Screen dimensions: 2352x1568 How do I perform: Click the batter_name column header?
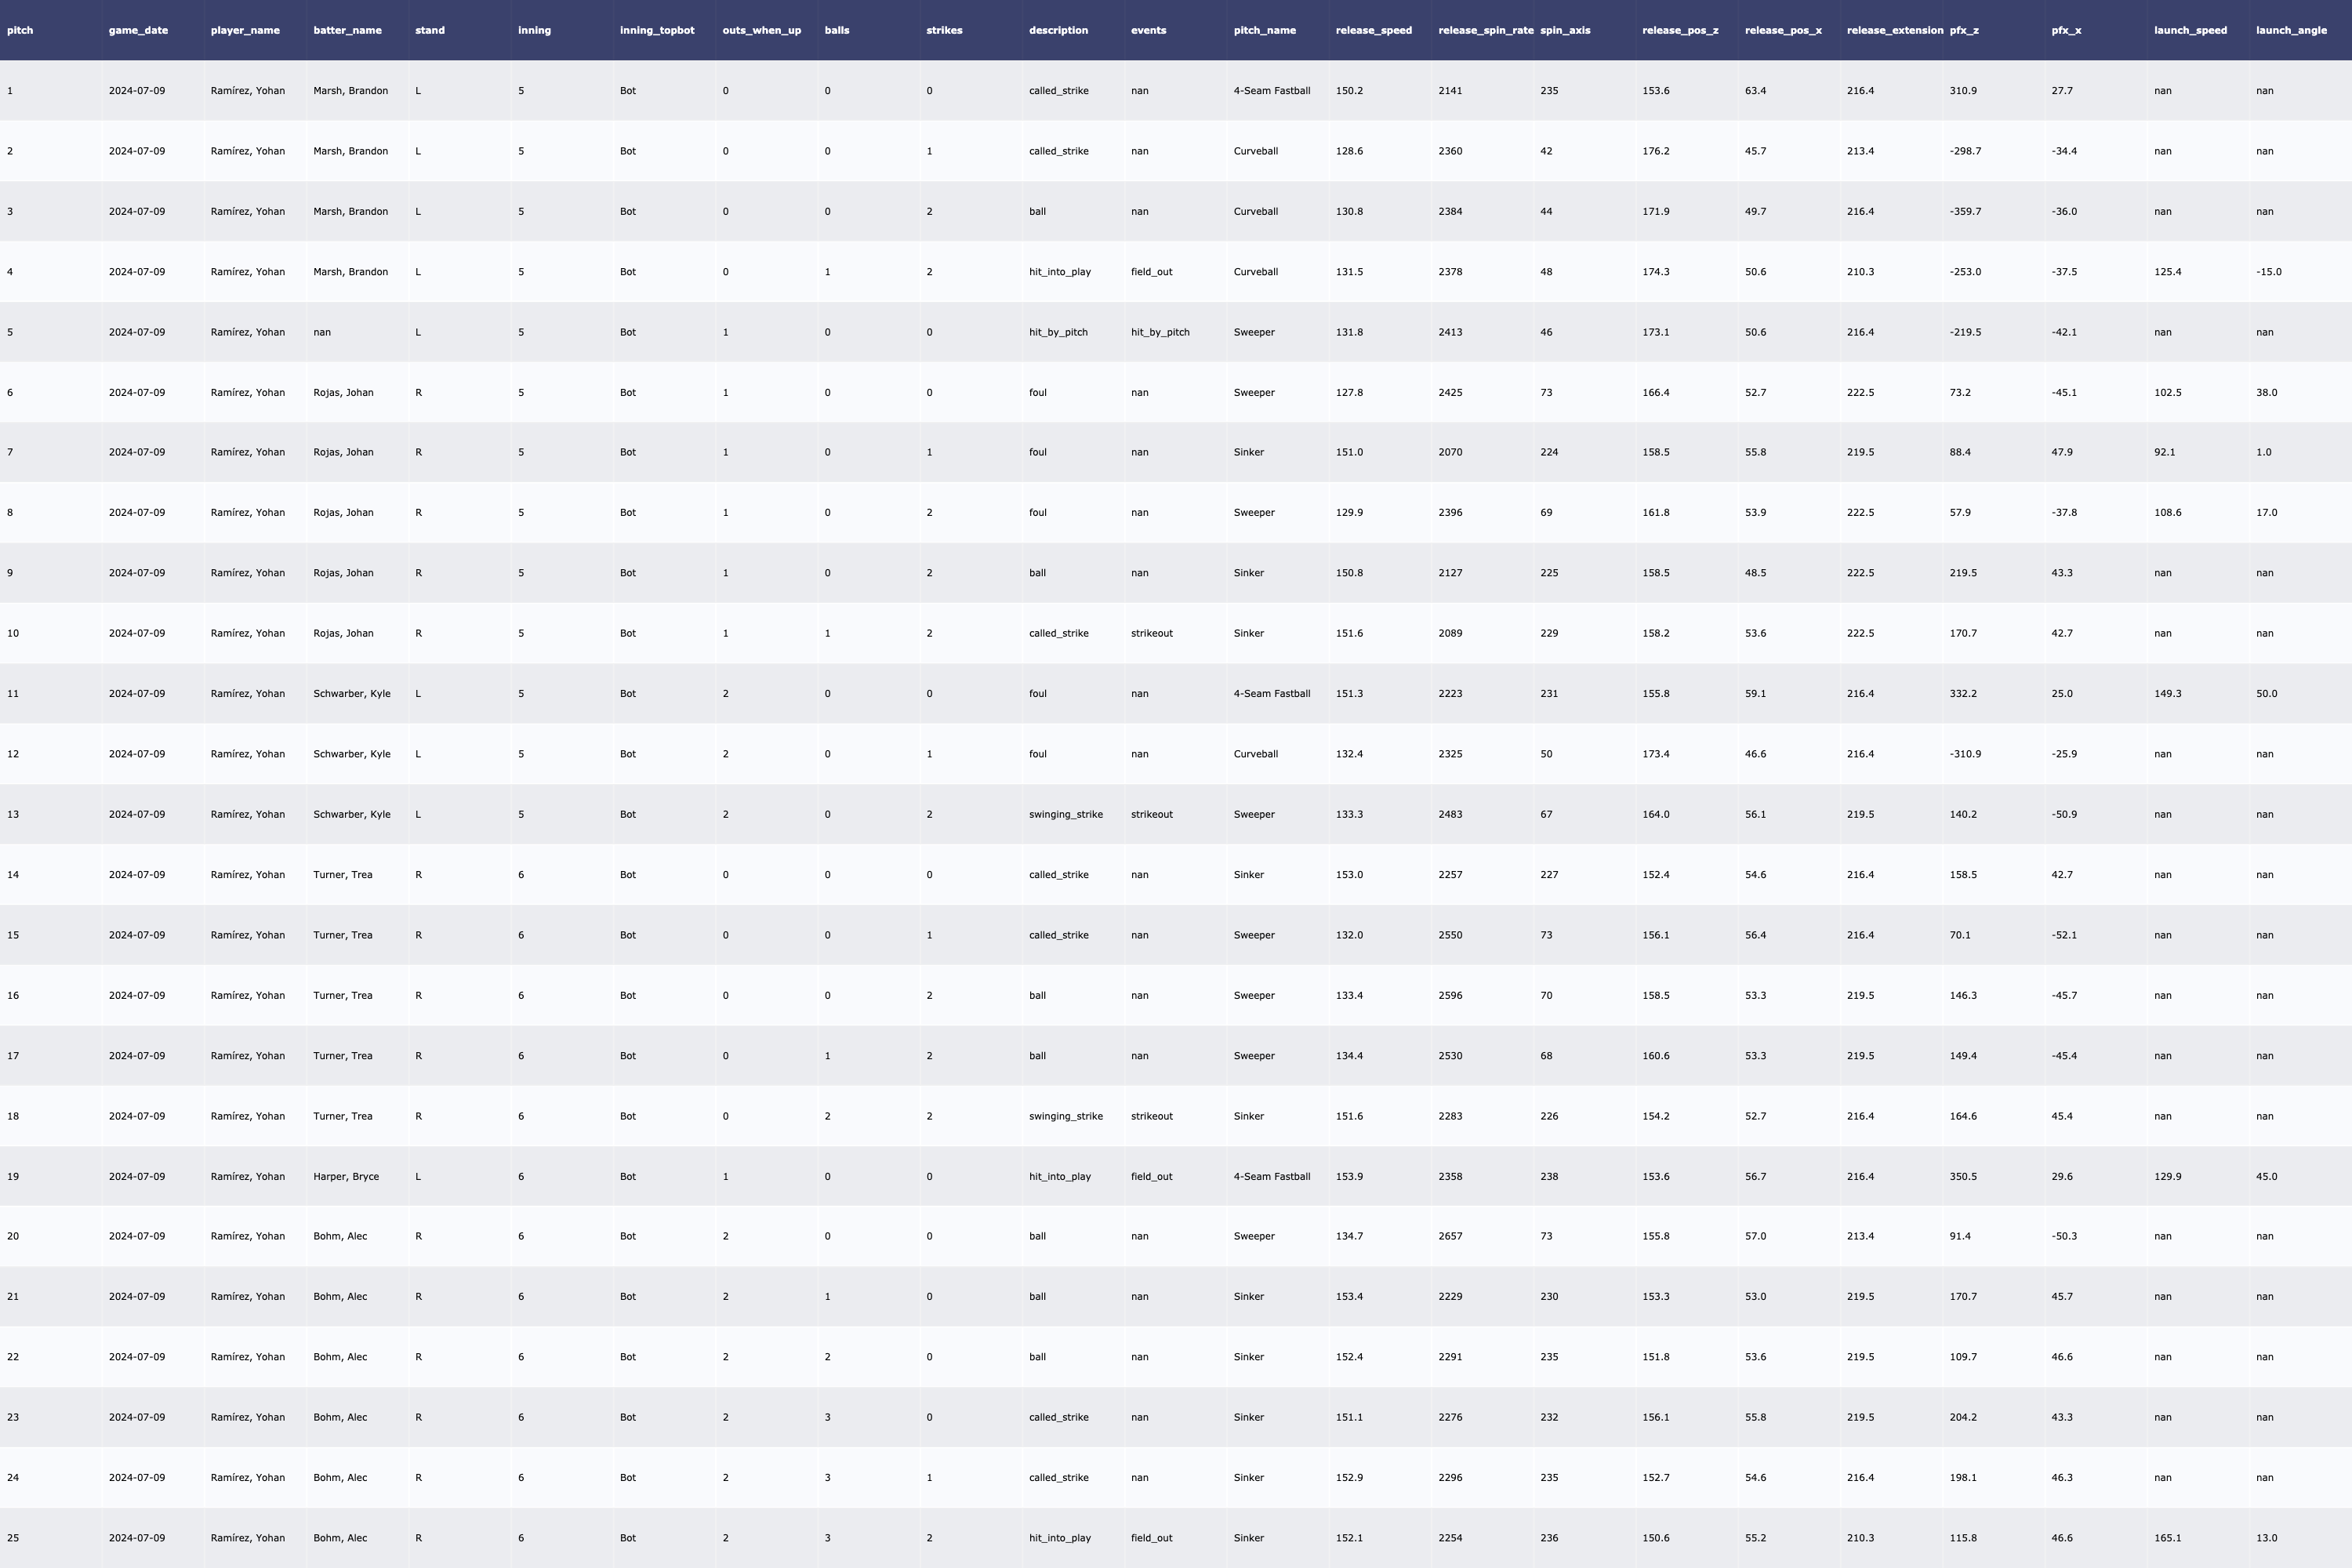tap(347, 30)
